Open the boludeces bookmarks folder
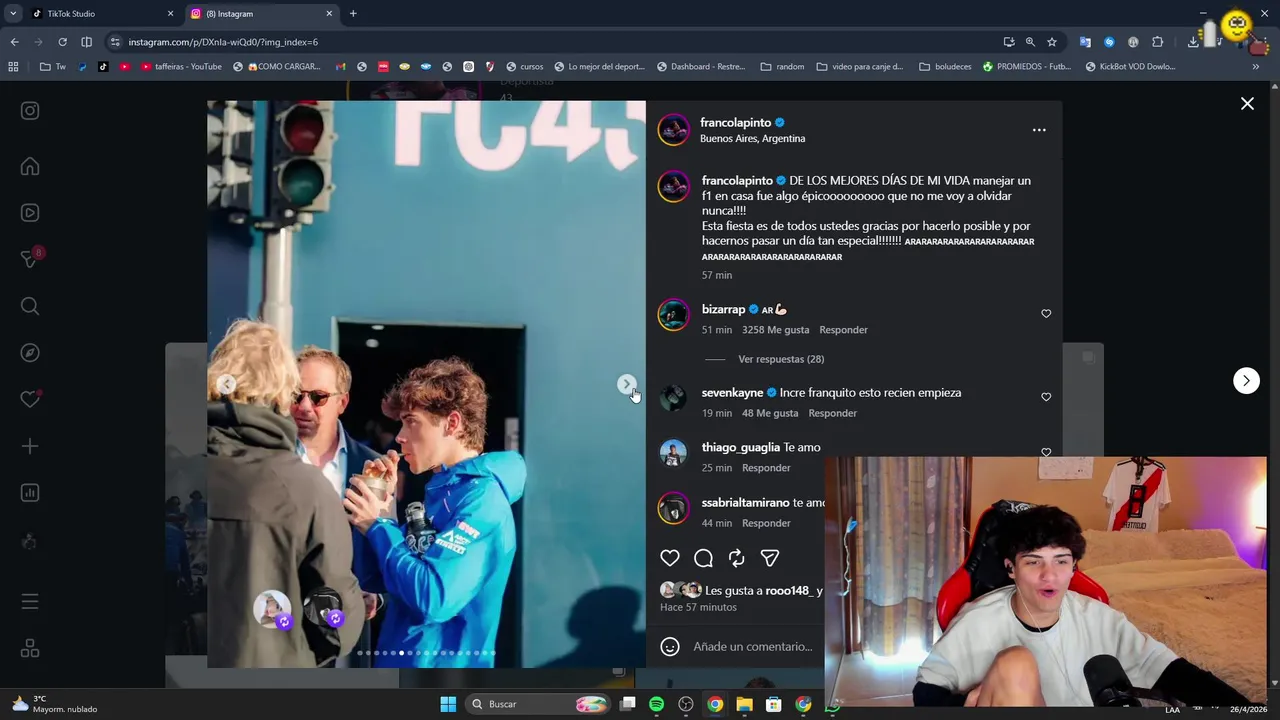The width and height of the screenshot is (1280, 720). [945, 67]
